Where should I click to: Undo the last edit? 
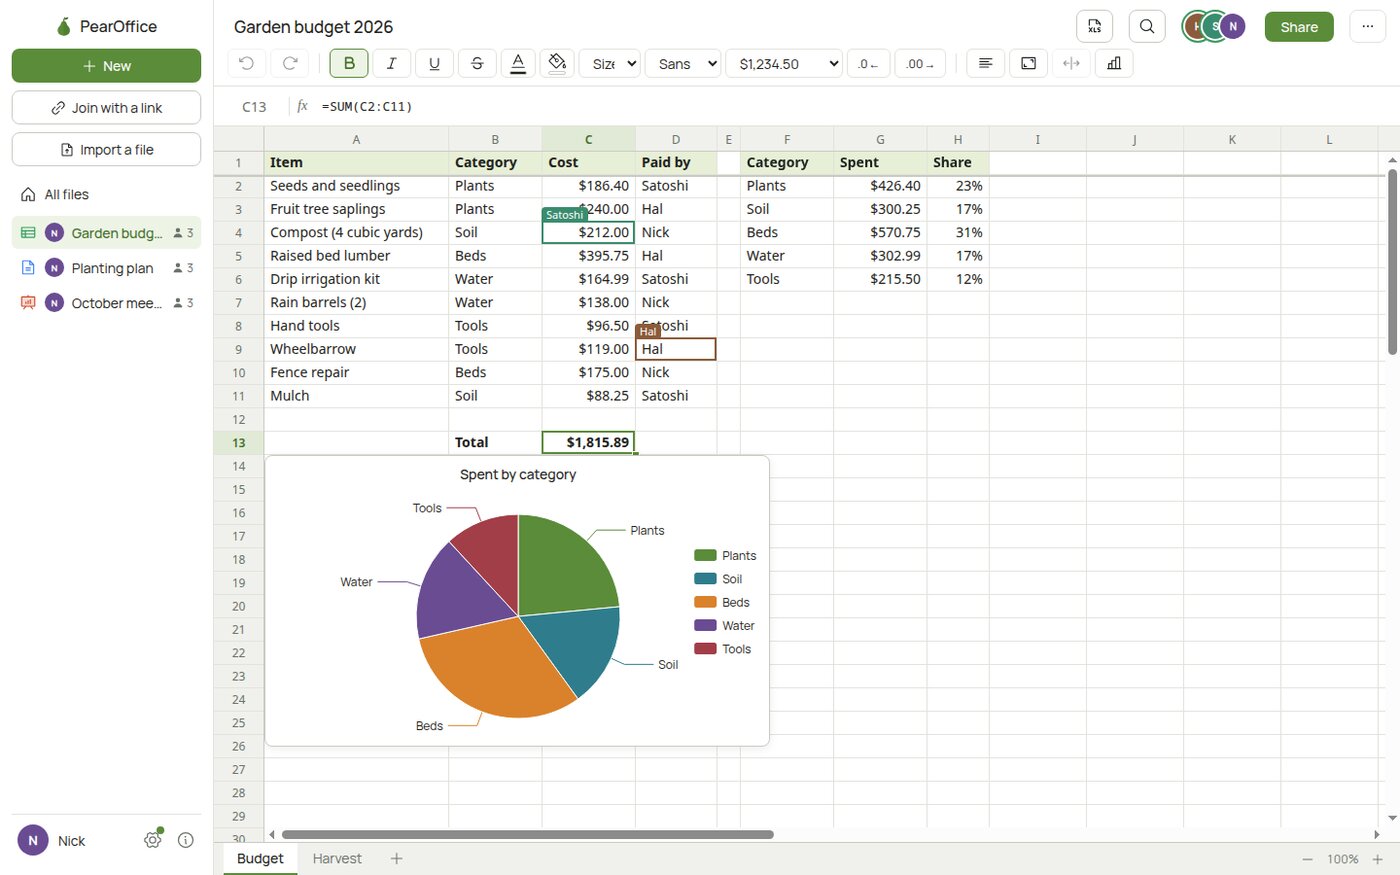click(x=246, y=63)
